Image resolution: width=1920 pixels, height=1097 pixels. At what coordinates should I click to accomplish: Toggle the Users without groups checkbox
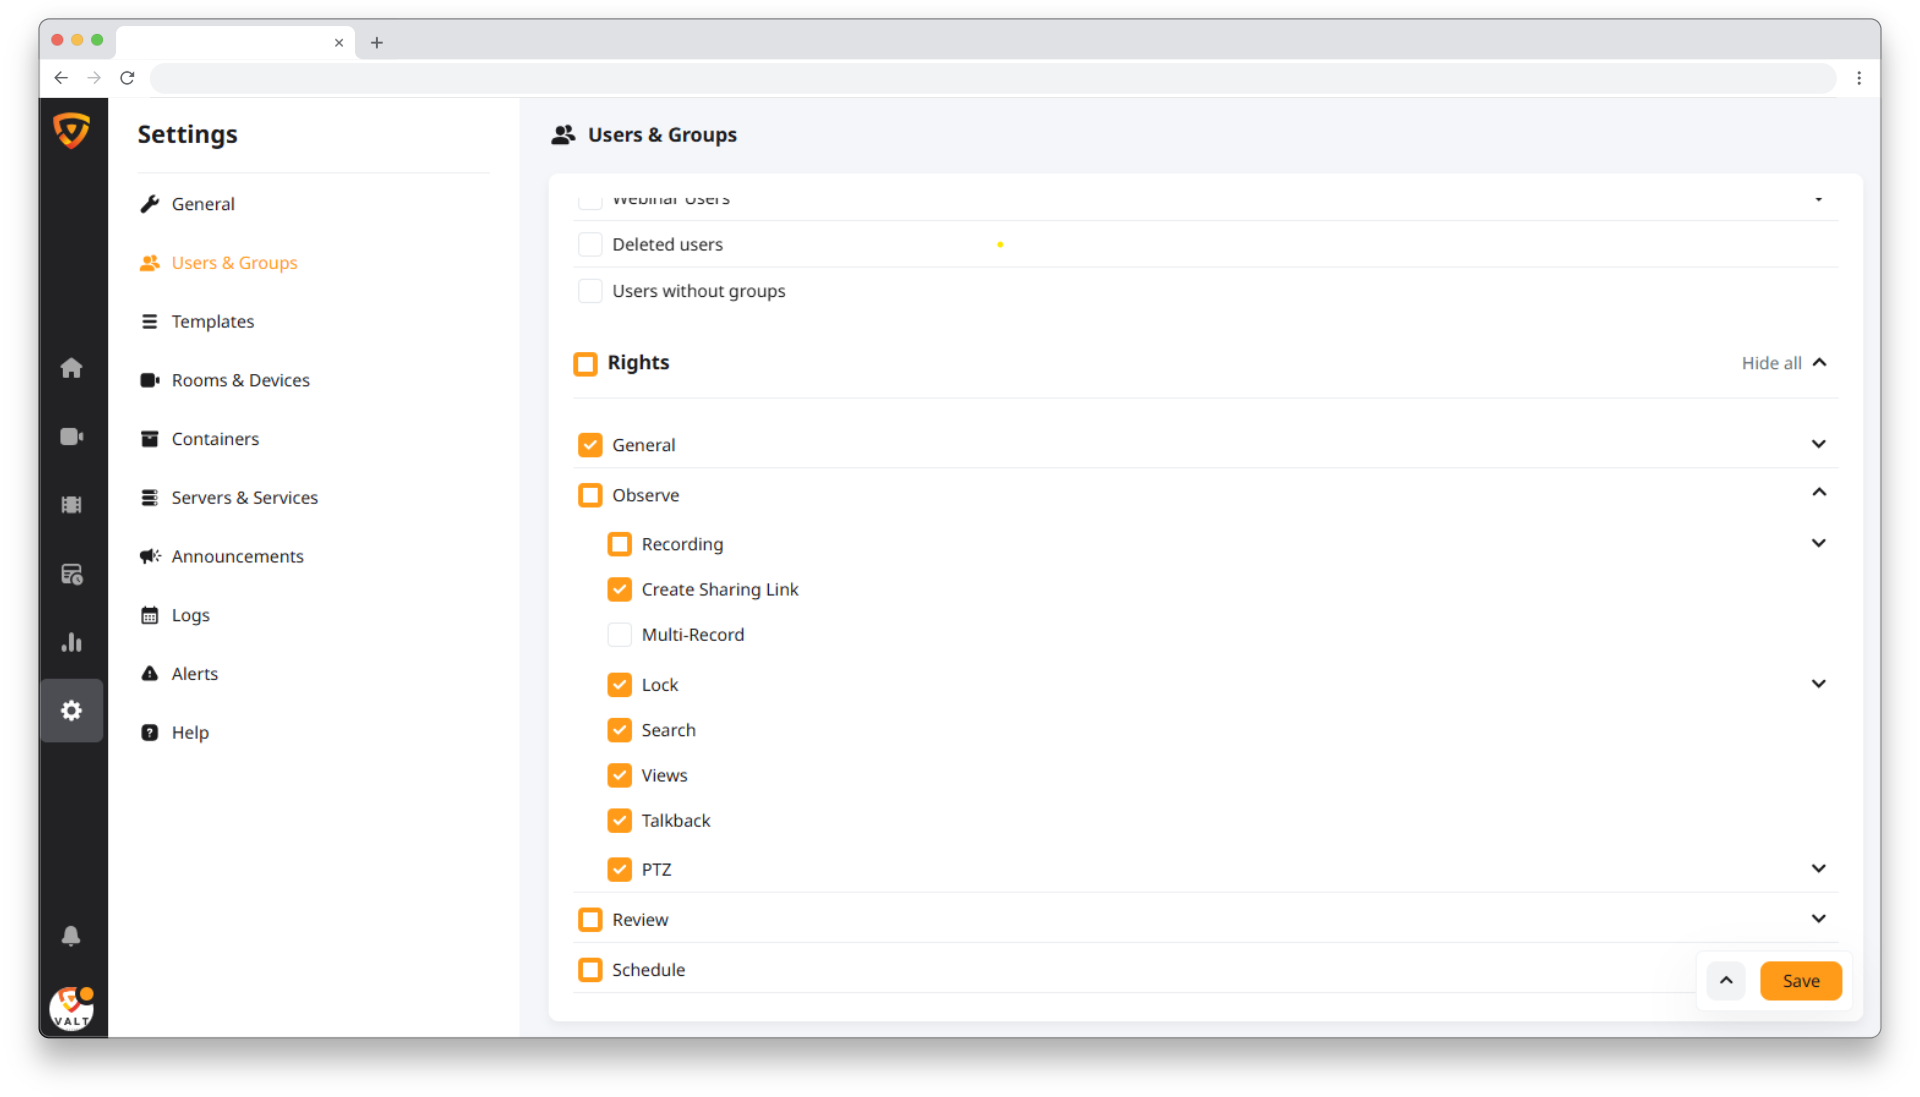click(x=590, y=292)
